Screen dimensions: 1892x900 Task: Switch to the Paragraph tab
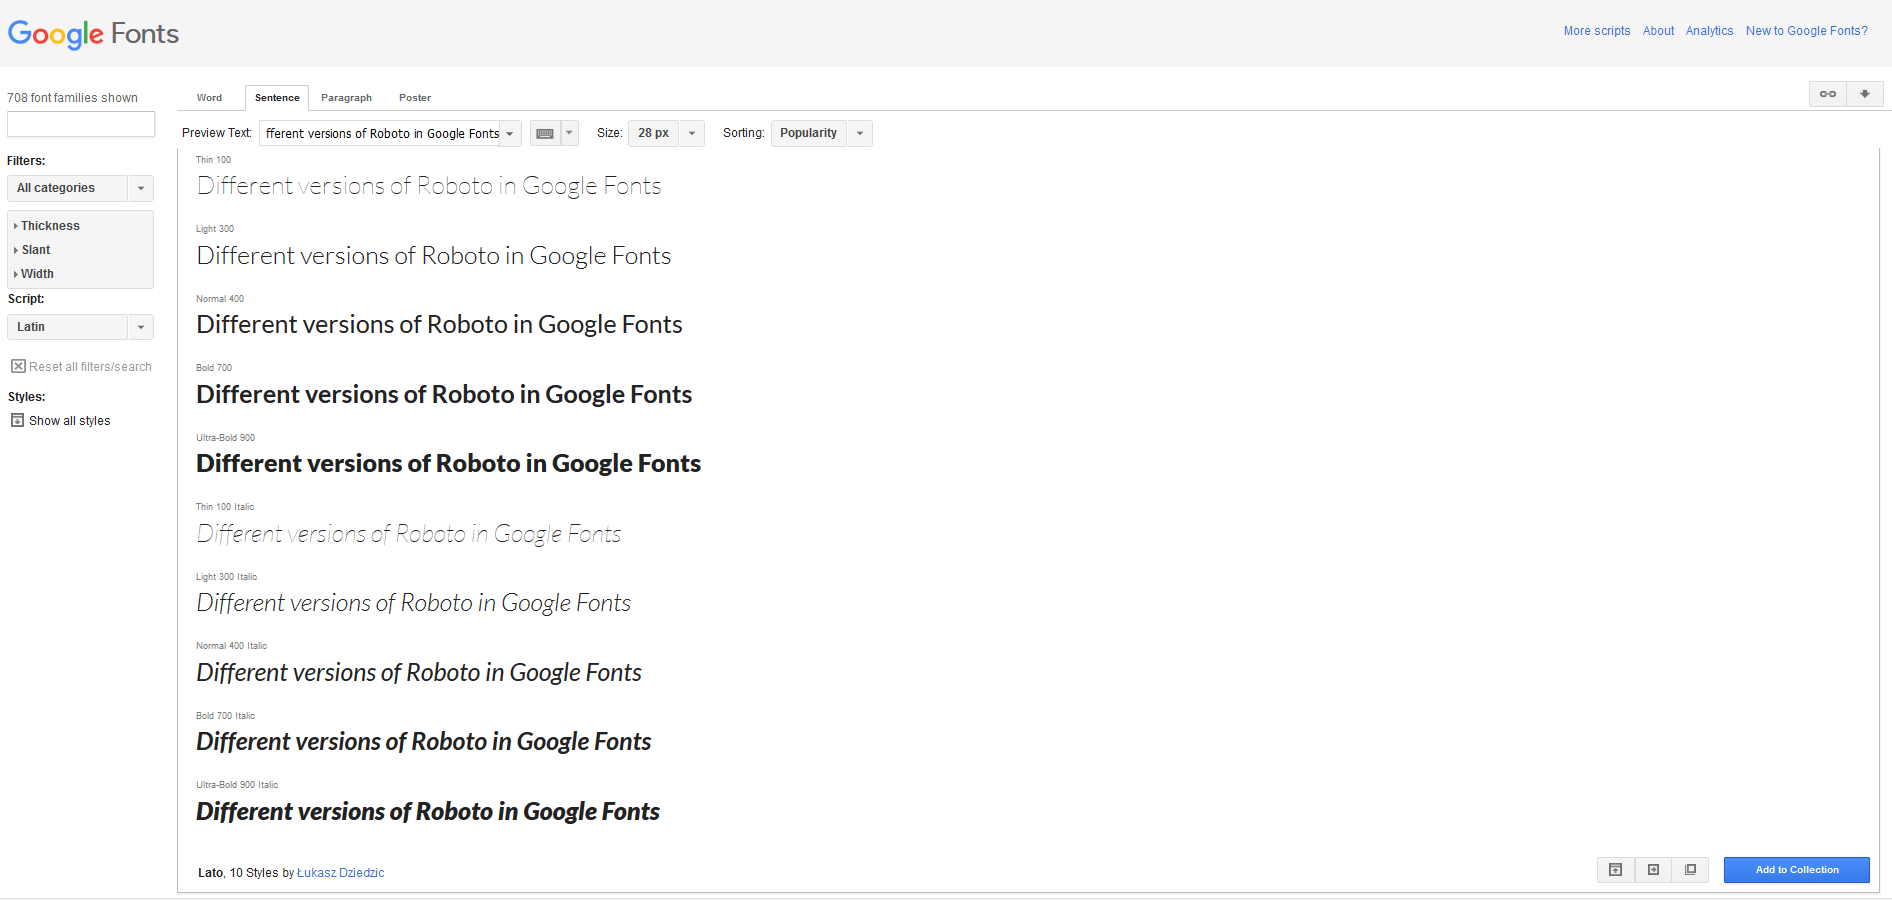pos(346,98)
